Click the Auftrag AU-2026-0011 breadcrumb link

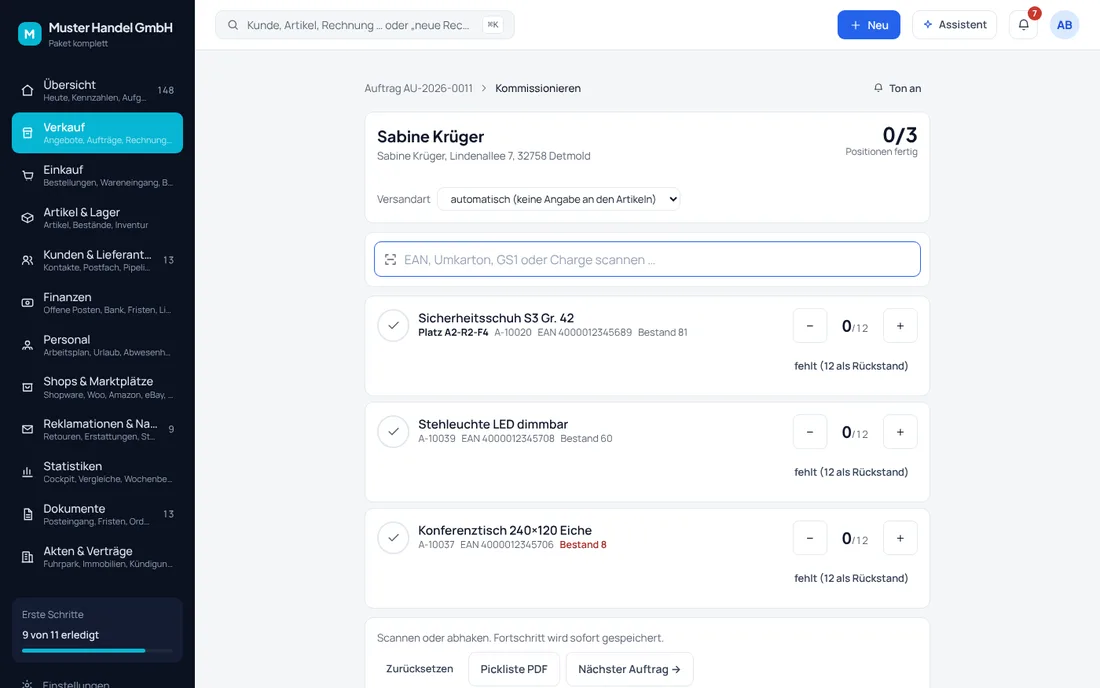pyautogui.click(x=419, y=88)
